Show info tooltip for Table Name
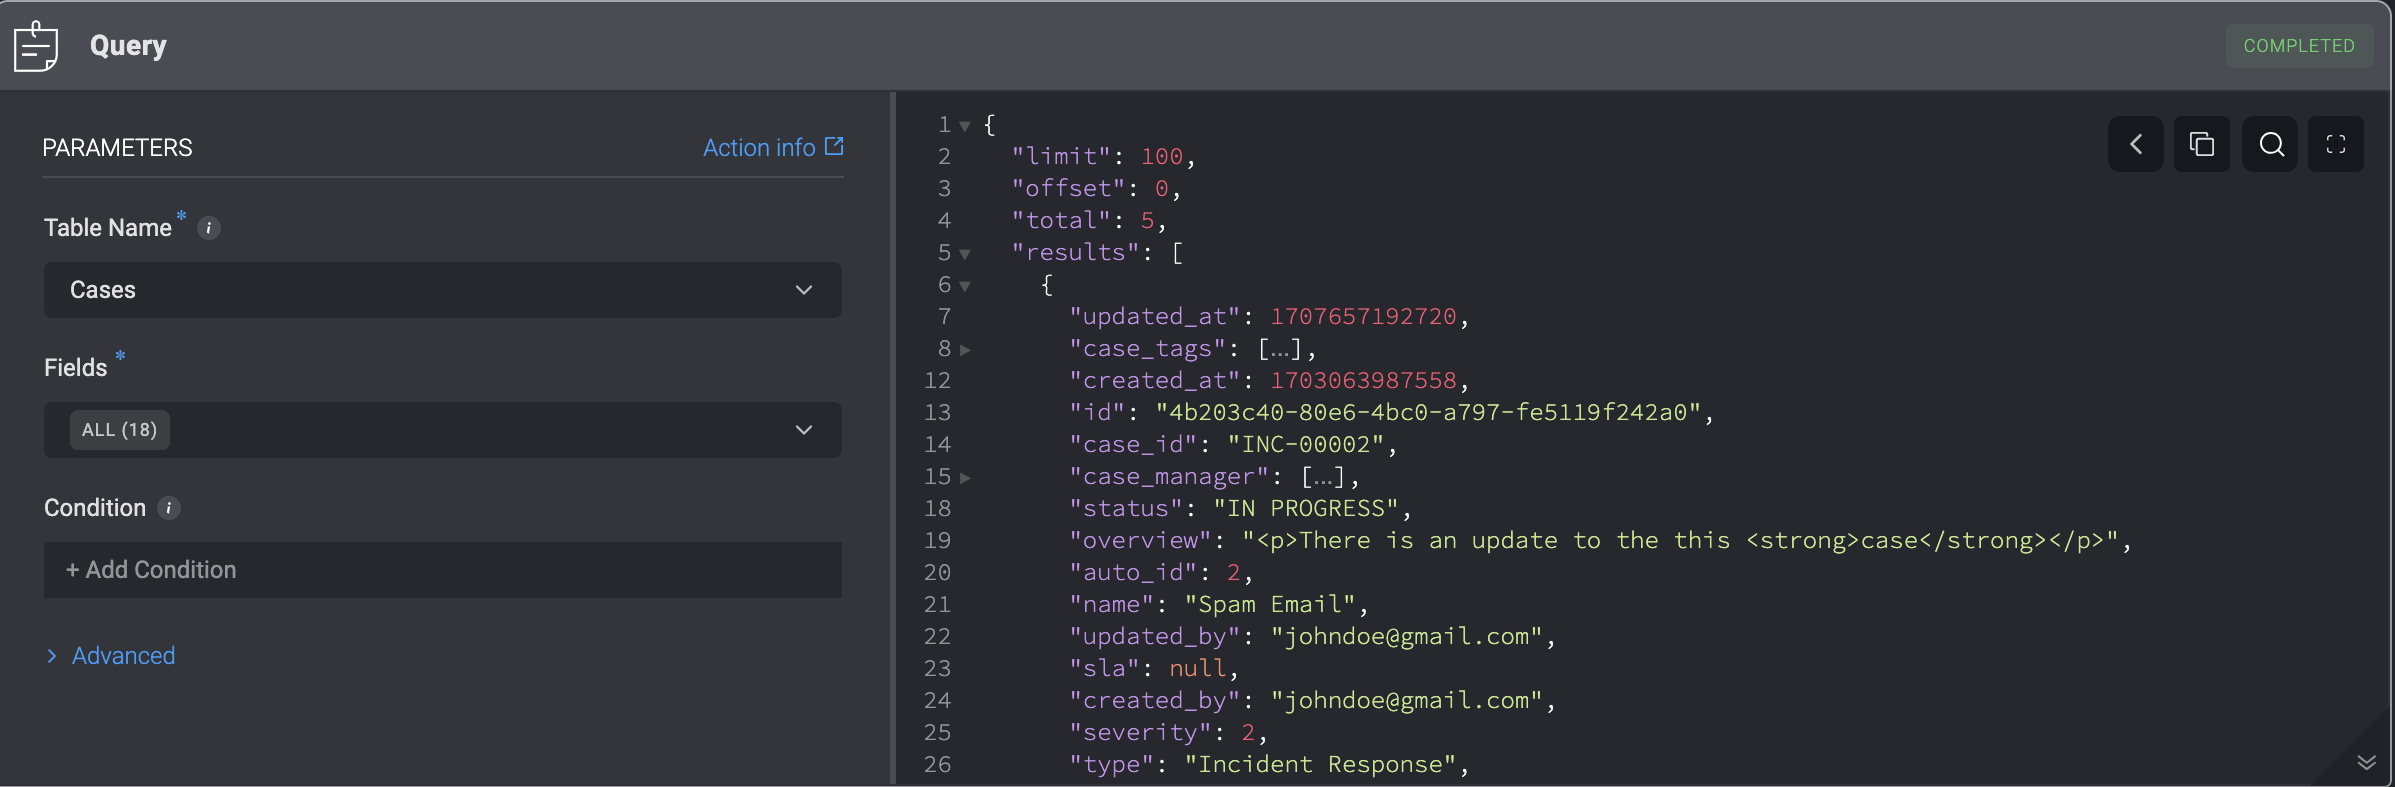Image resolution: width=2395 pixels, height=787 pixels. (209, 228)
